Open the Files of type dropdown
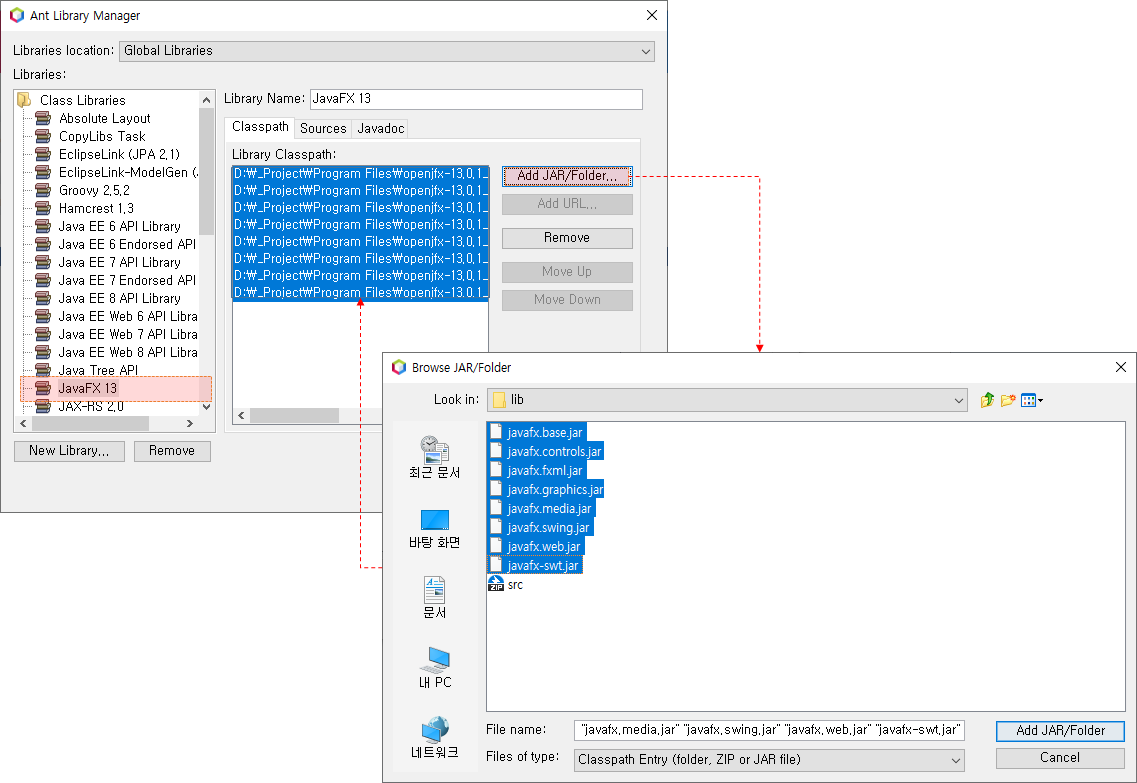1137x783 pixels. pos(769,760)
